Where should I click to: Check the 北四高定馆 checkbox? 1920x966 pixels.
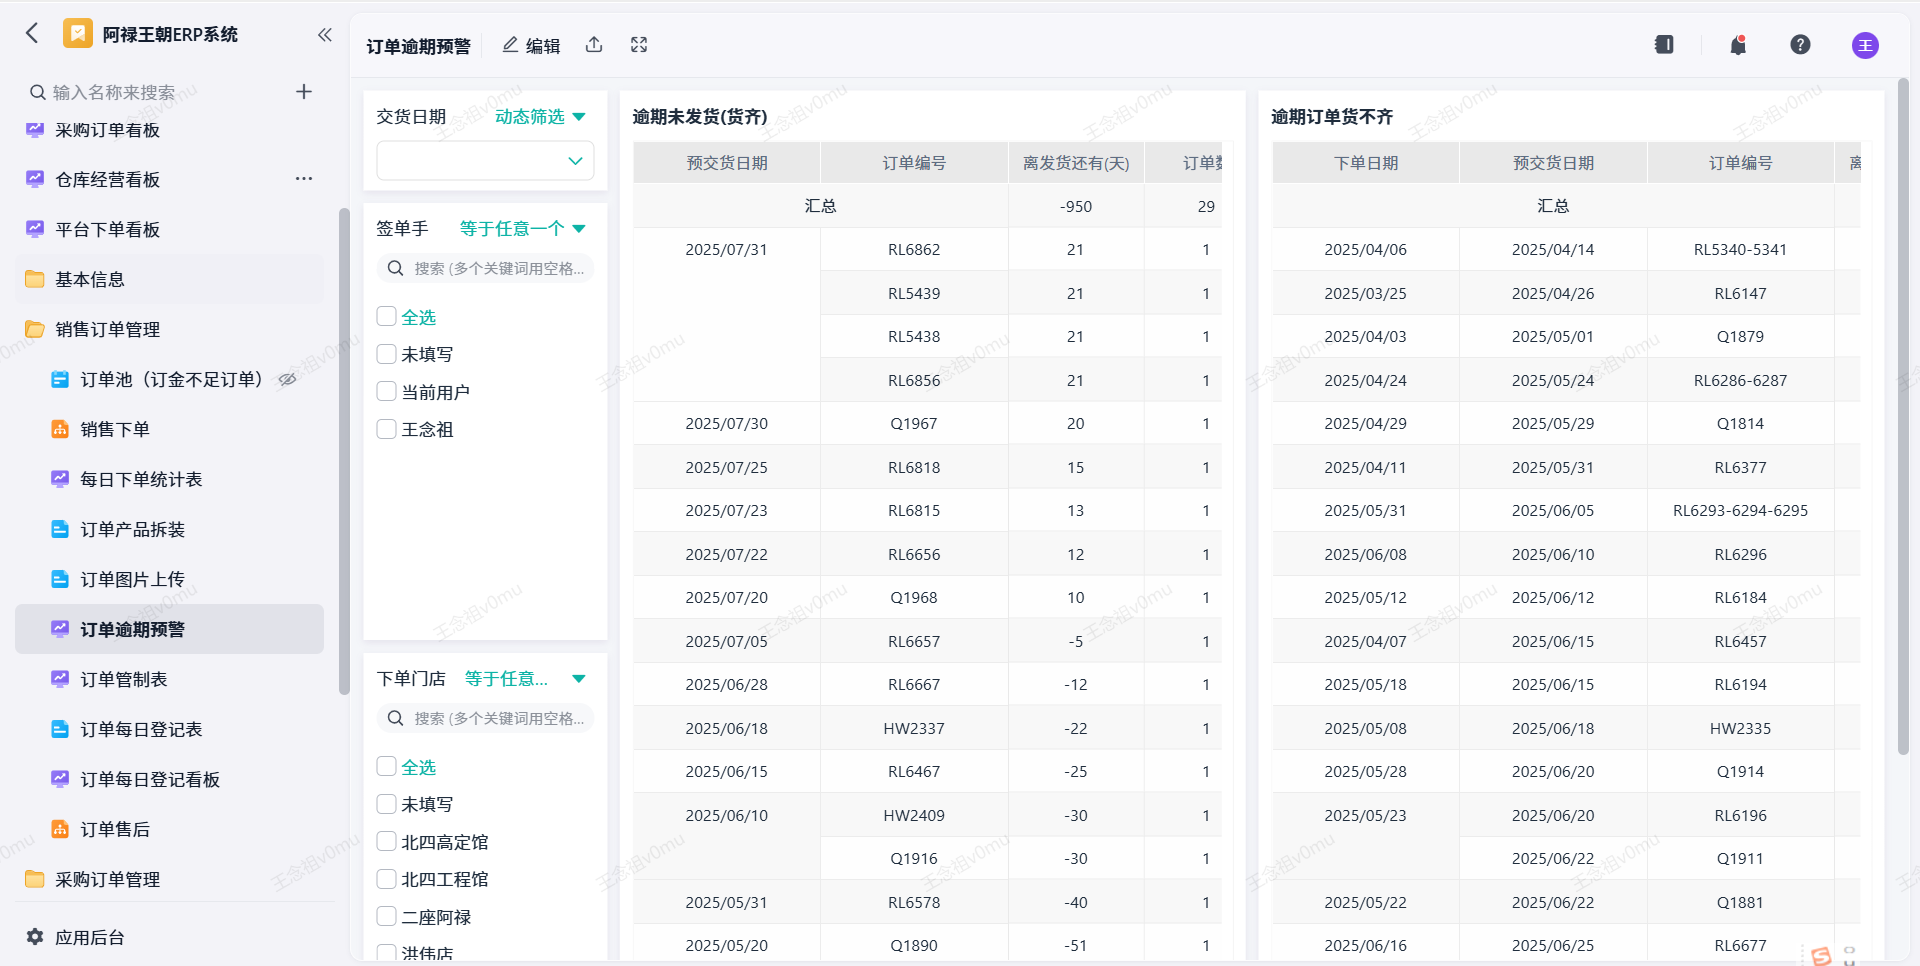(386, 841)
